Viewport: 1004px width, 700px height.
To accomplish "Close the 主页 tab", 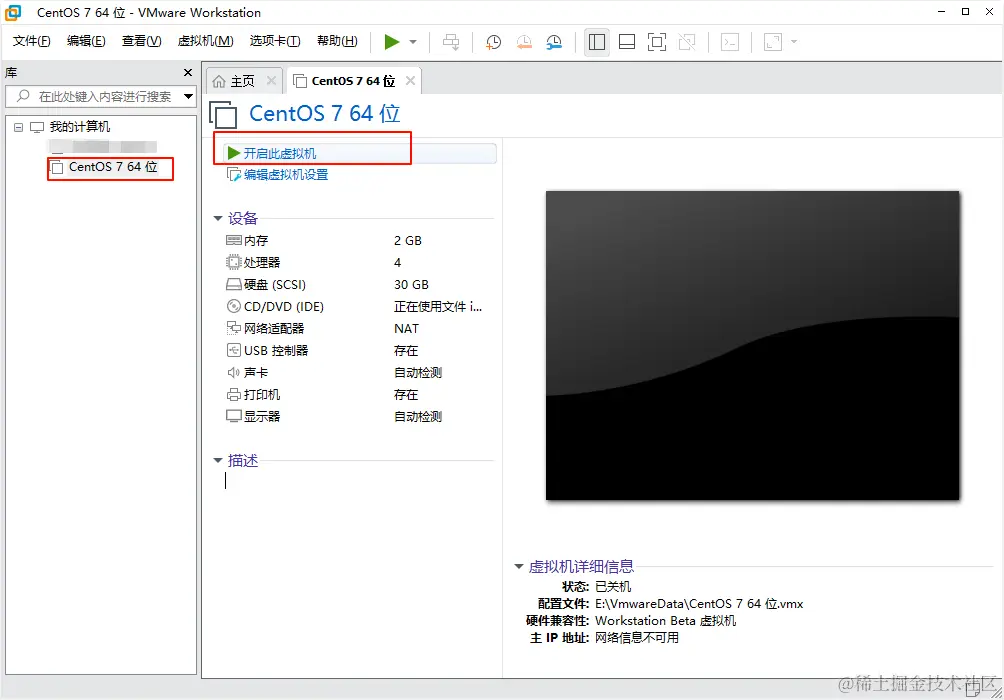I will pos(271,81).
